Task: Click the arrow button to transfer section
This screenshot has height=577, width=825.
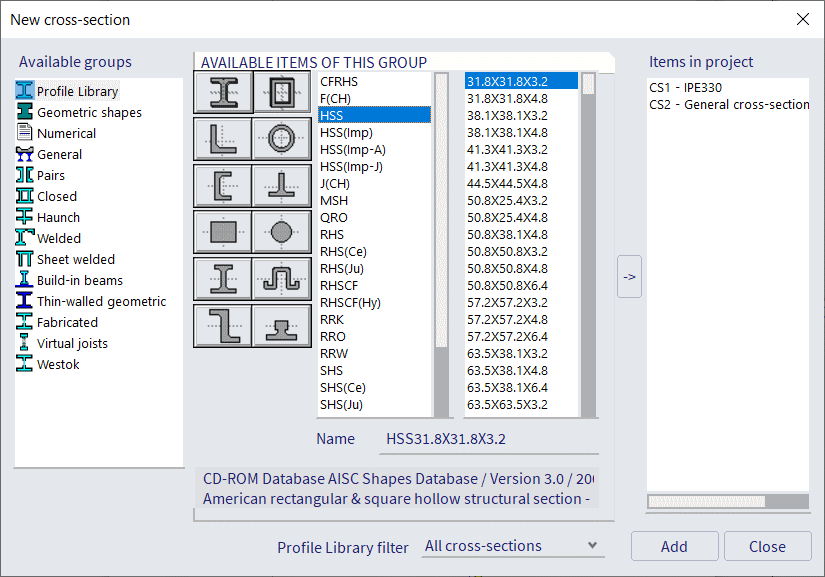Action: (x=629, y=277)
